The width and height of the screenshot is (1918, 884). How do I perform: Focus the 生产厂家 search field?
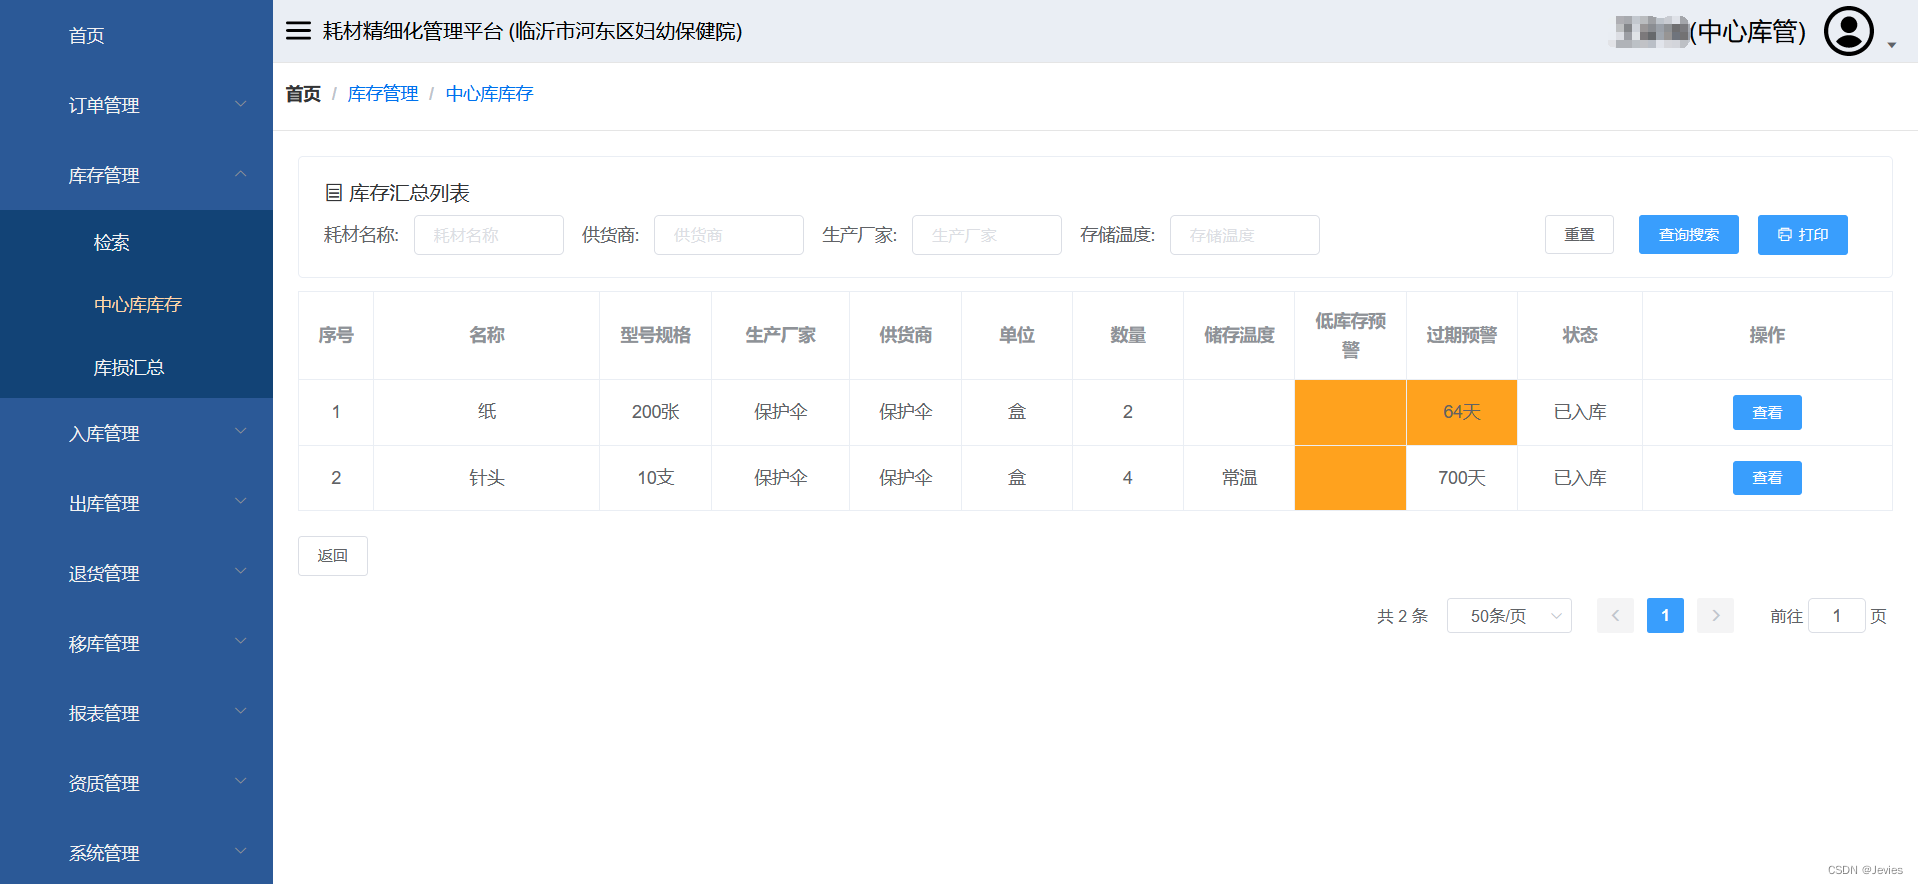987,235
